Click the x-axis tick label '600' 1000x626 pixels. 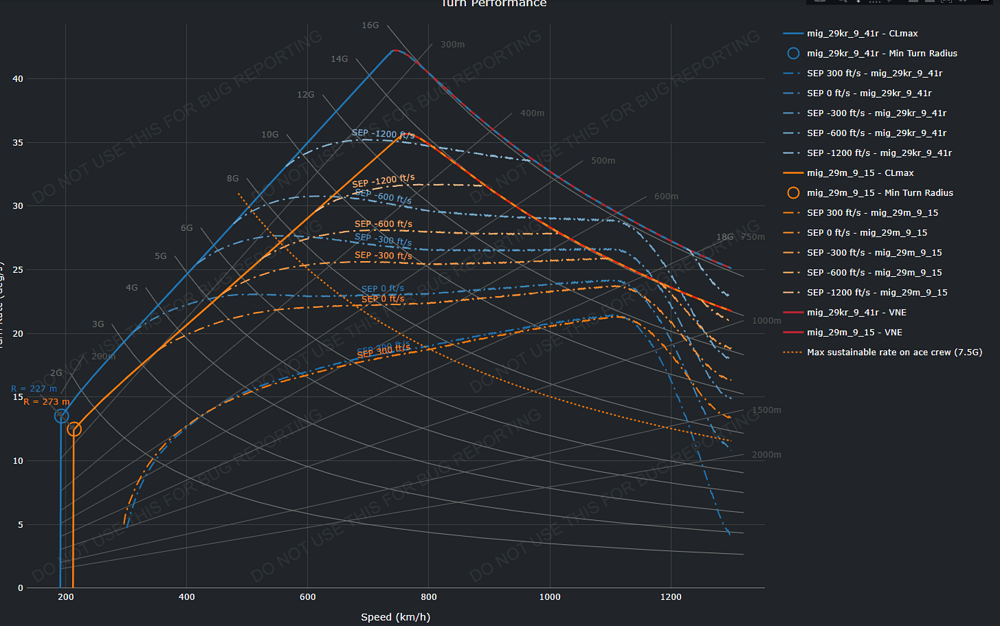pos(307,597)
